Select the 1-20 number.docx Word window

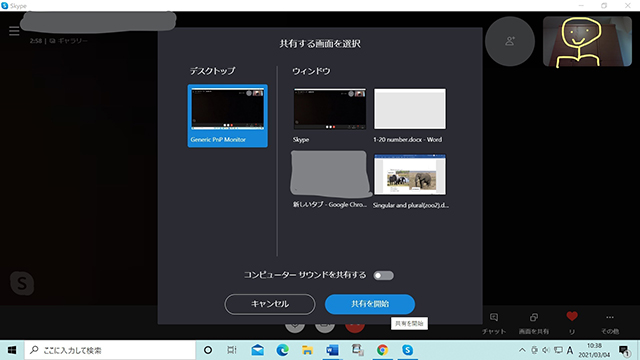(x=410, y=109)
